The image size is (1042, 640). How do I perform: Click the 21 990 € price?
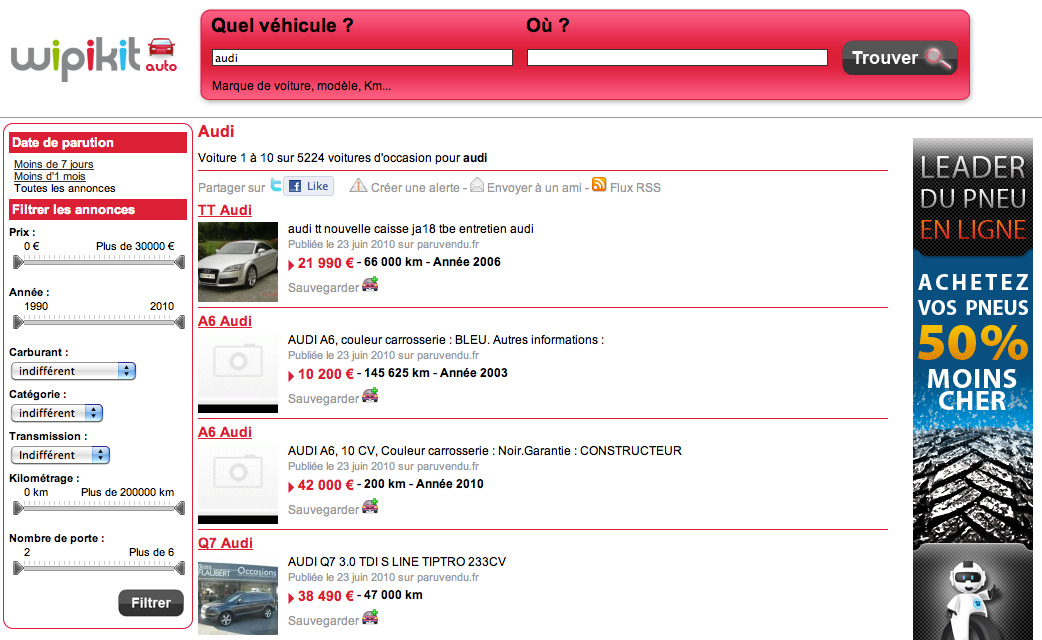pyautogui.click(x=326, y=263)
